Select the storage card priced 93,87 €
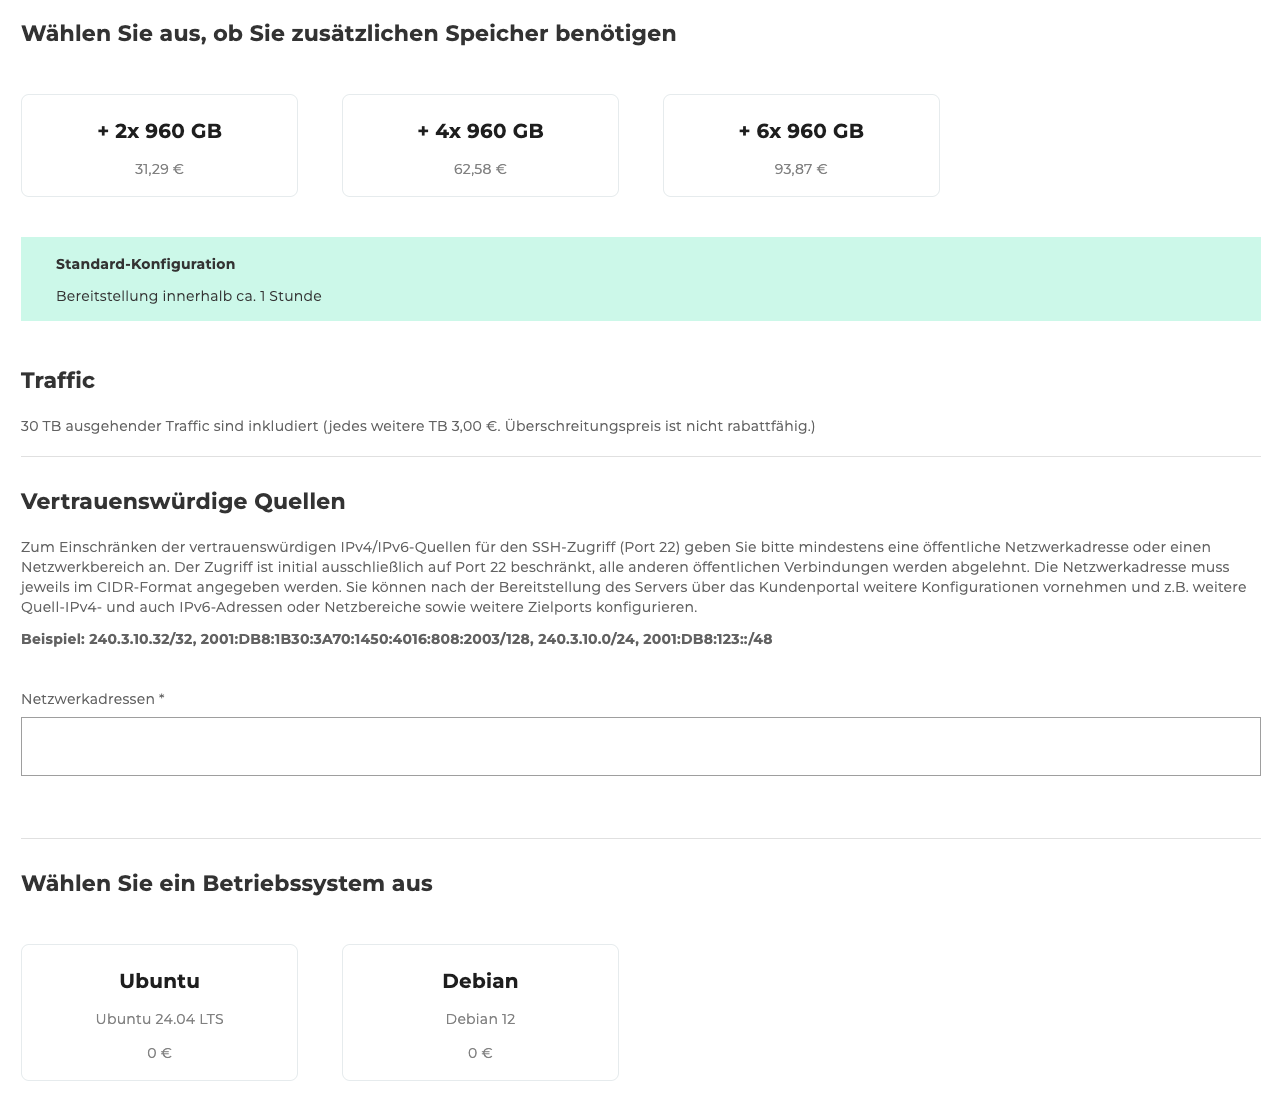The width and height of the screenshot is (1286, 1107). pyautogui.click(x=801, y=169)
